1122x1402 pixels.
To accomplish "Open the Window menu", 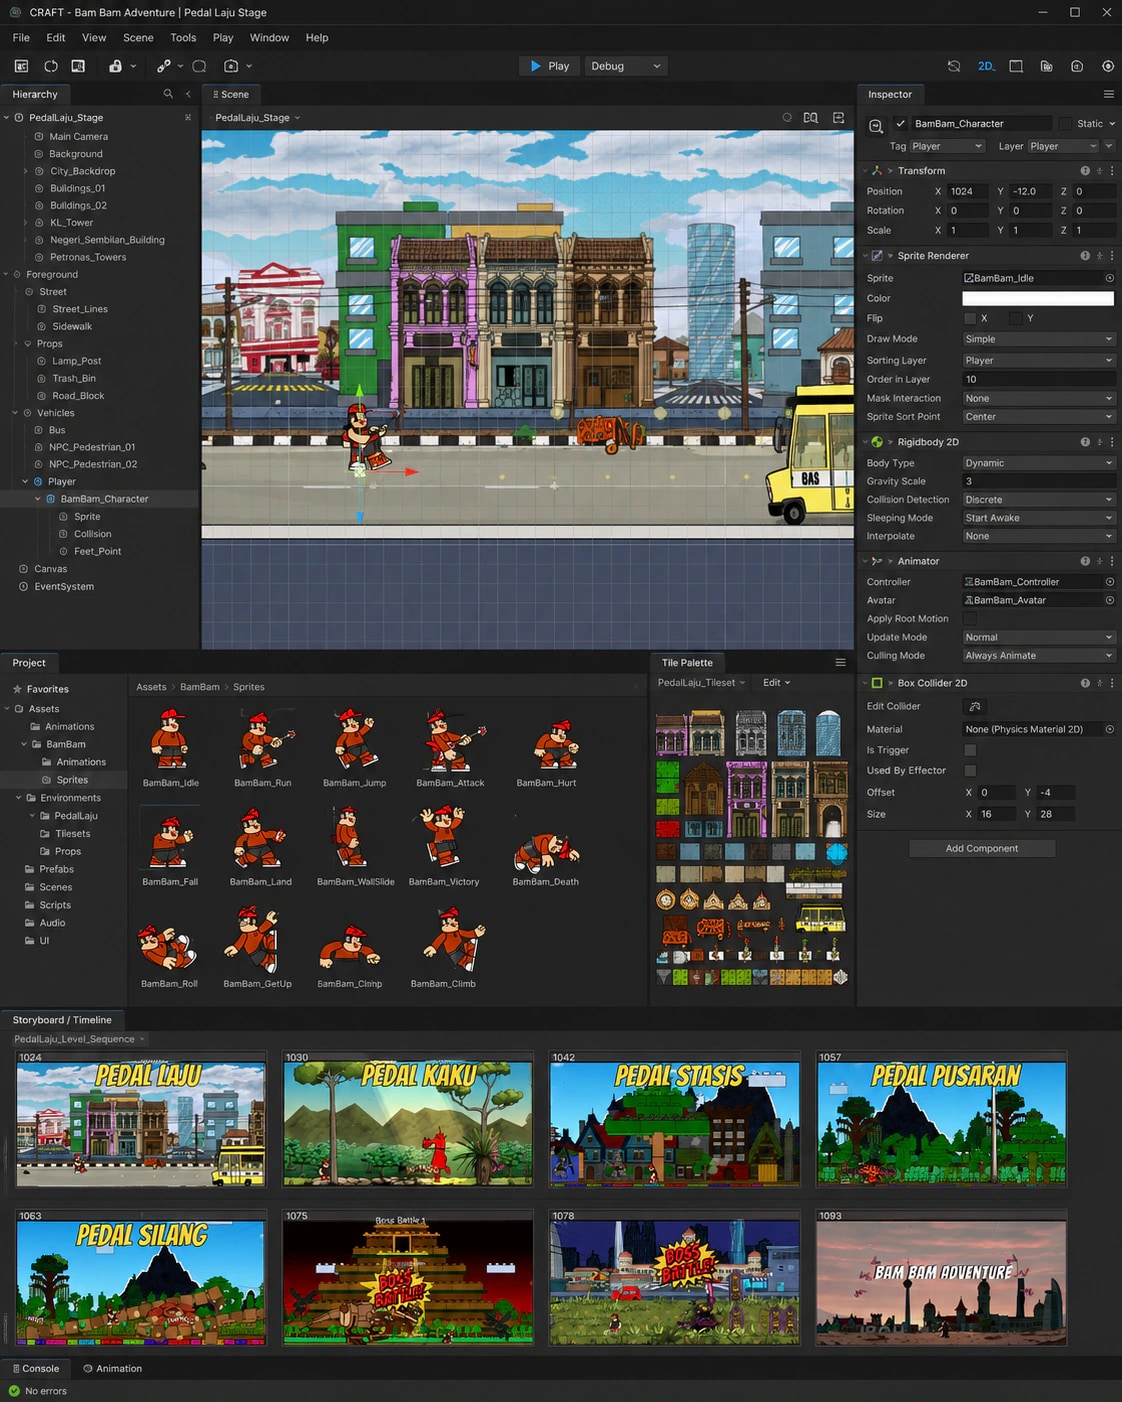I will [x=269, y=38].
